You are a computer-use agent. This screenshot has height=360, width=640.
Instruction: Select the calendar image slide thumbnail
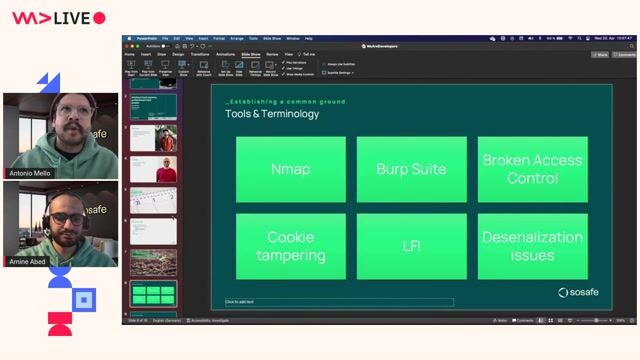tap(153, 200)
